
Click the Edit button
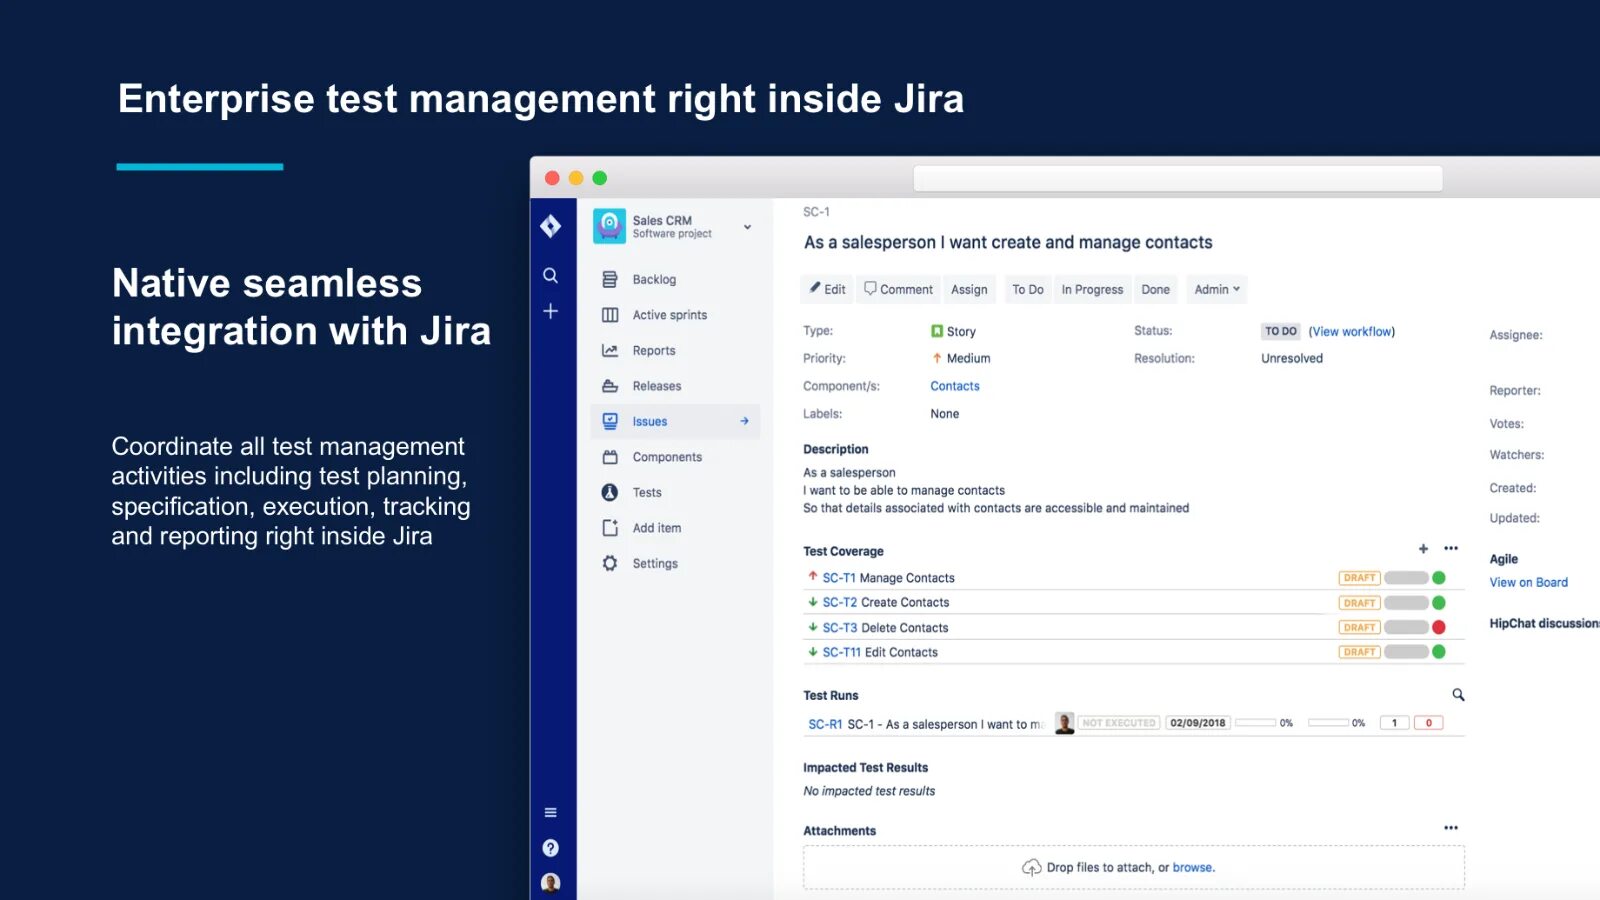[828, 290]
